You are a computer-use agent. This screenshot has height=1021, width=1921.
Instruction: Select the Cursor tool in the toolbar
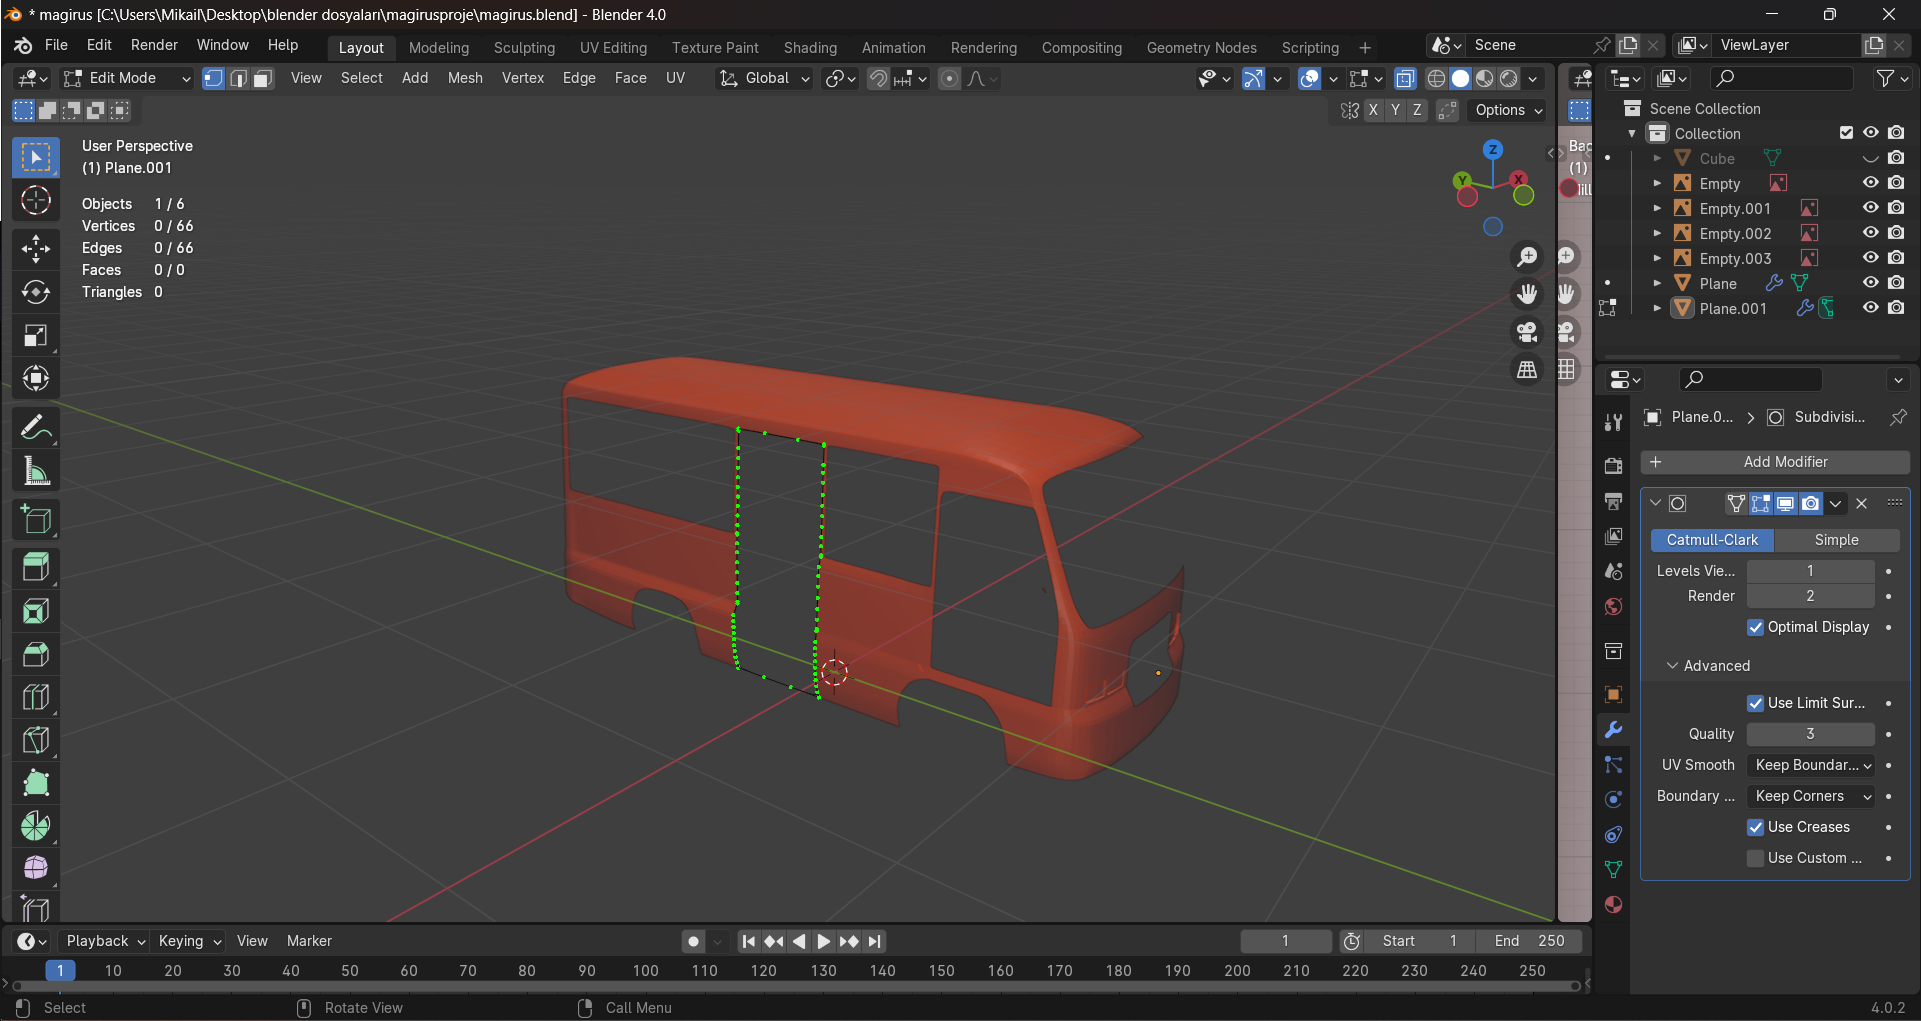(36, 201)
